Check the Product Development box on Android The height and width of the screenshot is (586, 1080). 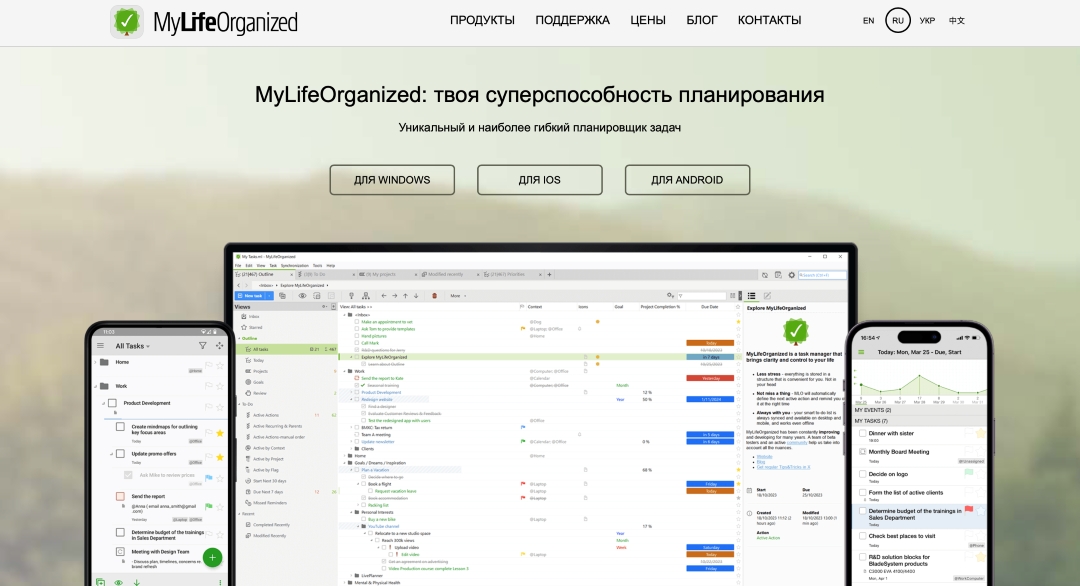(112, 403)
